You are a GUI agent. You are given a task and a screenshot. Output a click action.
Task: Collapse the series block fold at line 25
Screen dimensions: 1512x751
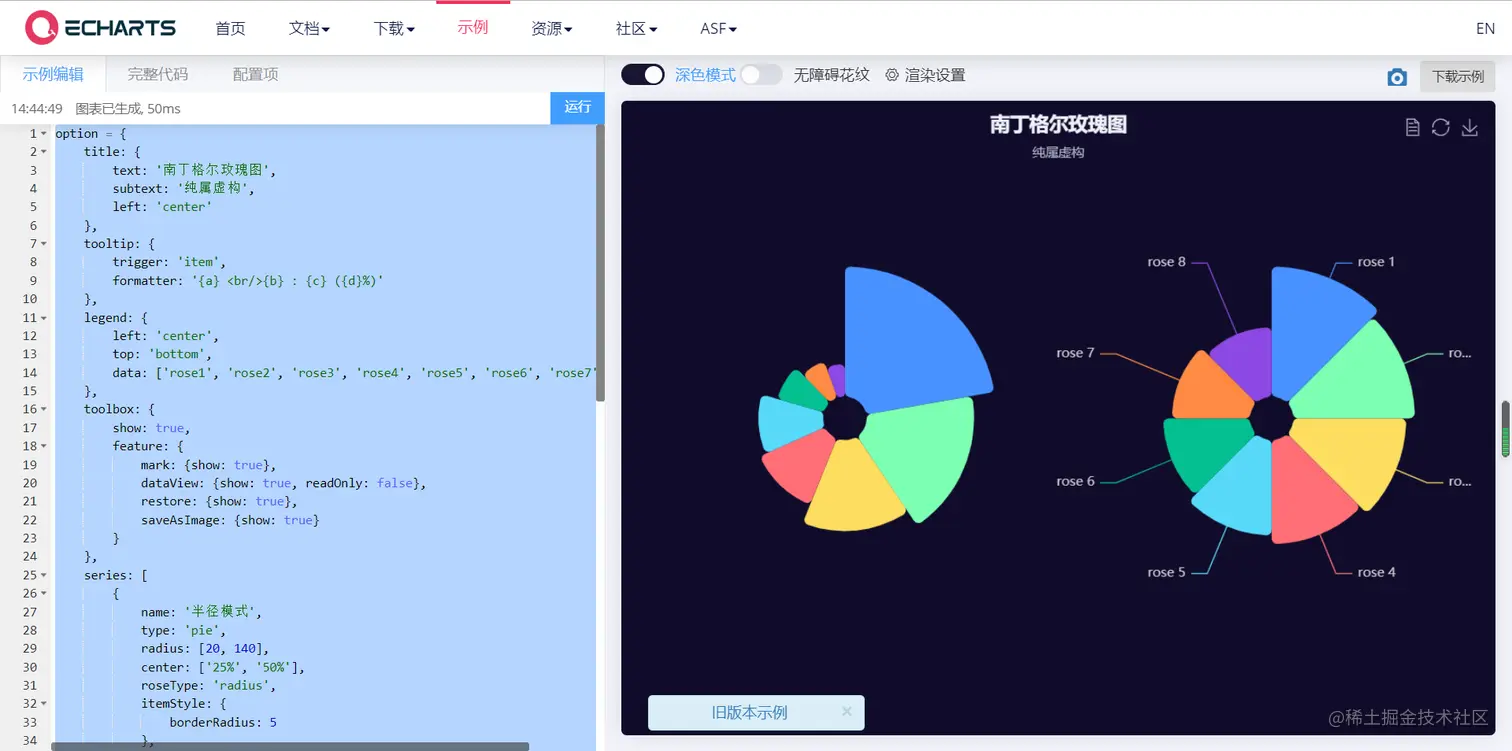[x=44, y=575]
